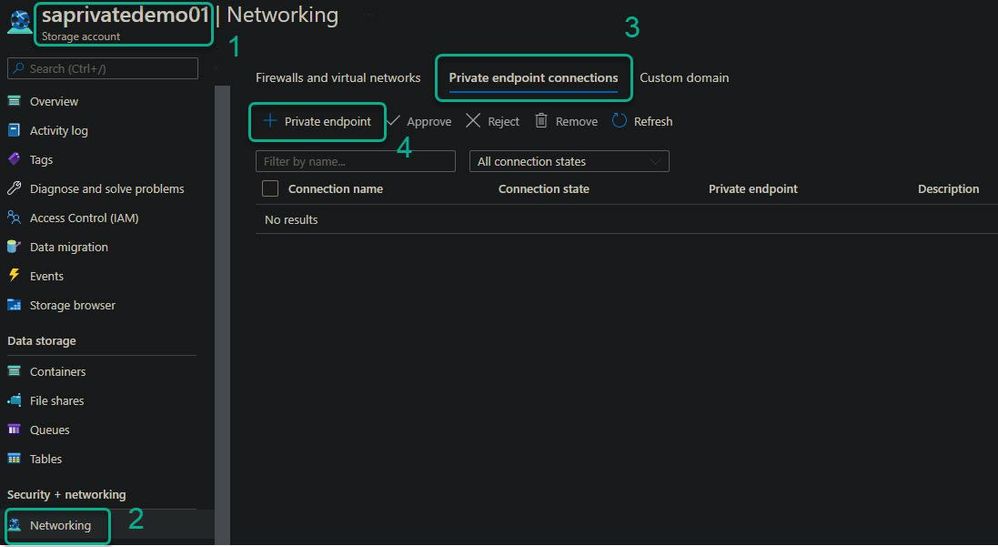The image size is (998, 547).
Task: Open Containers under Data storage
Action: point(58,372)
